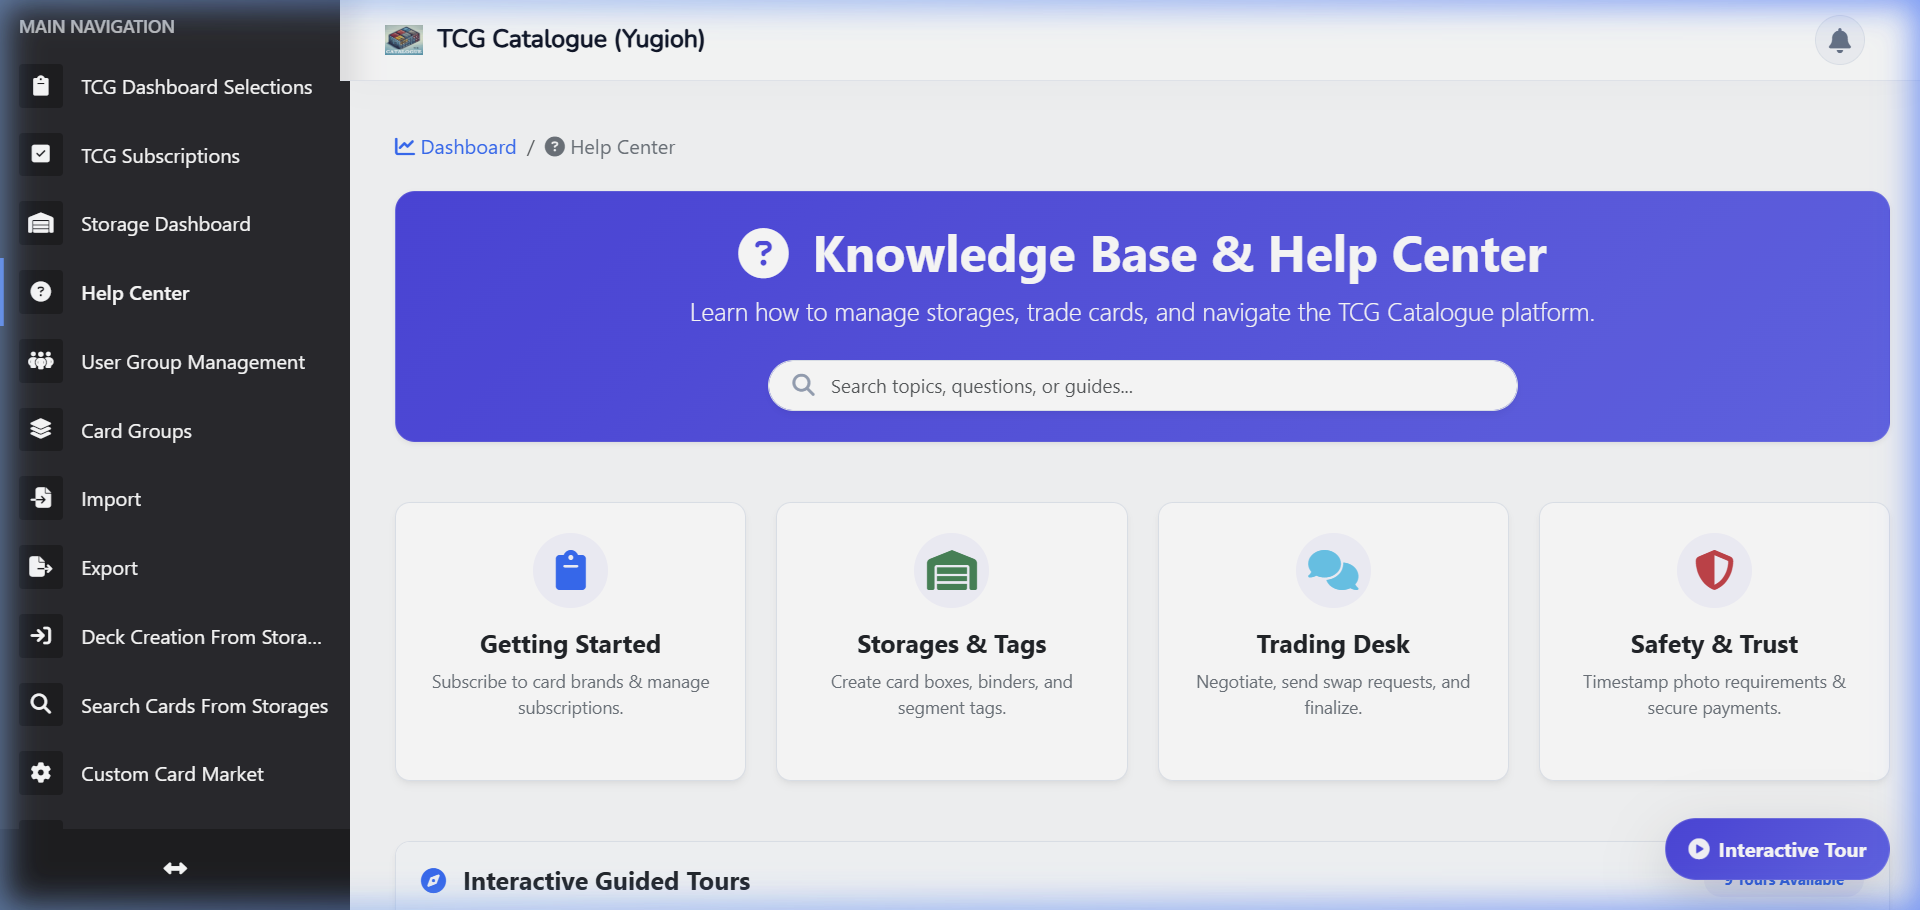The height and width of the screenshot is (910, 1920).
Task: Select Custom Card Market menu entry
Action: 175,773
